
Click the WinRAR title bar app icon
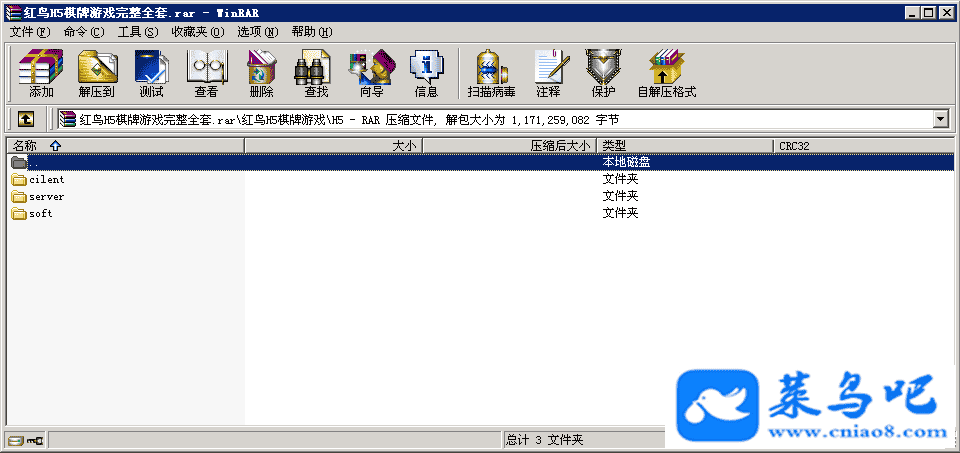[x=12, y=13]
